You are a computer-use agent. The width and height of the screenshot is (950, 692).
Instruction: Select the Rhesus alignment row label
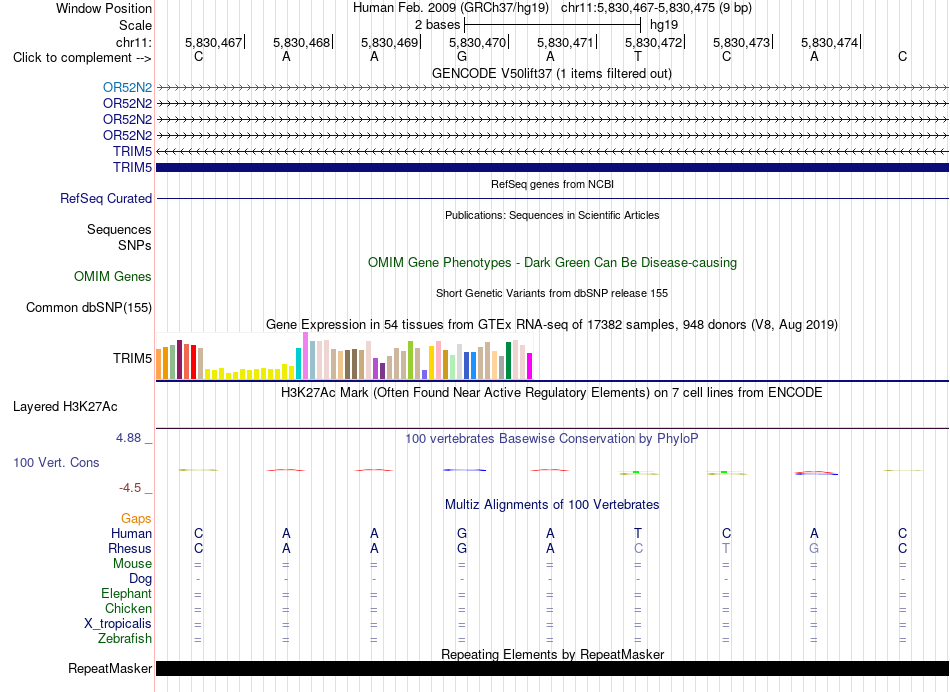point(130,548)
